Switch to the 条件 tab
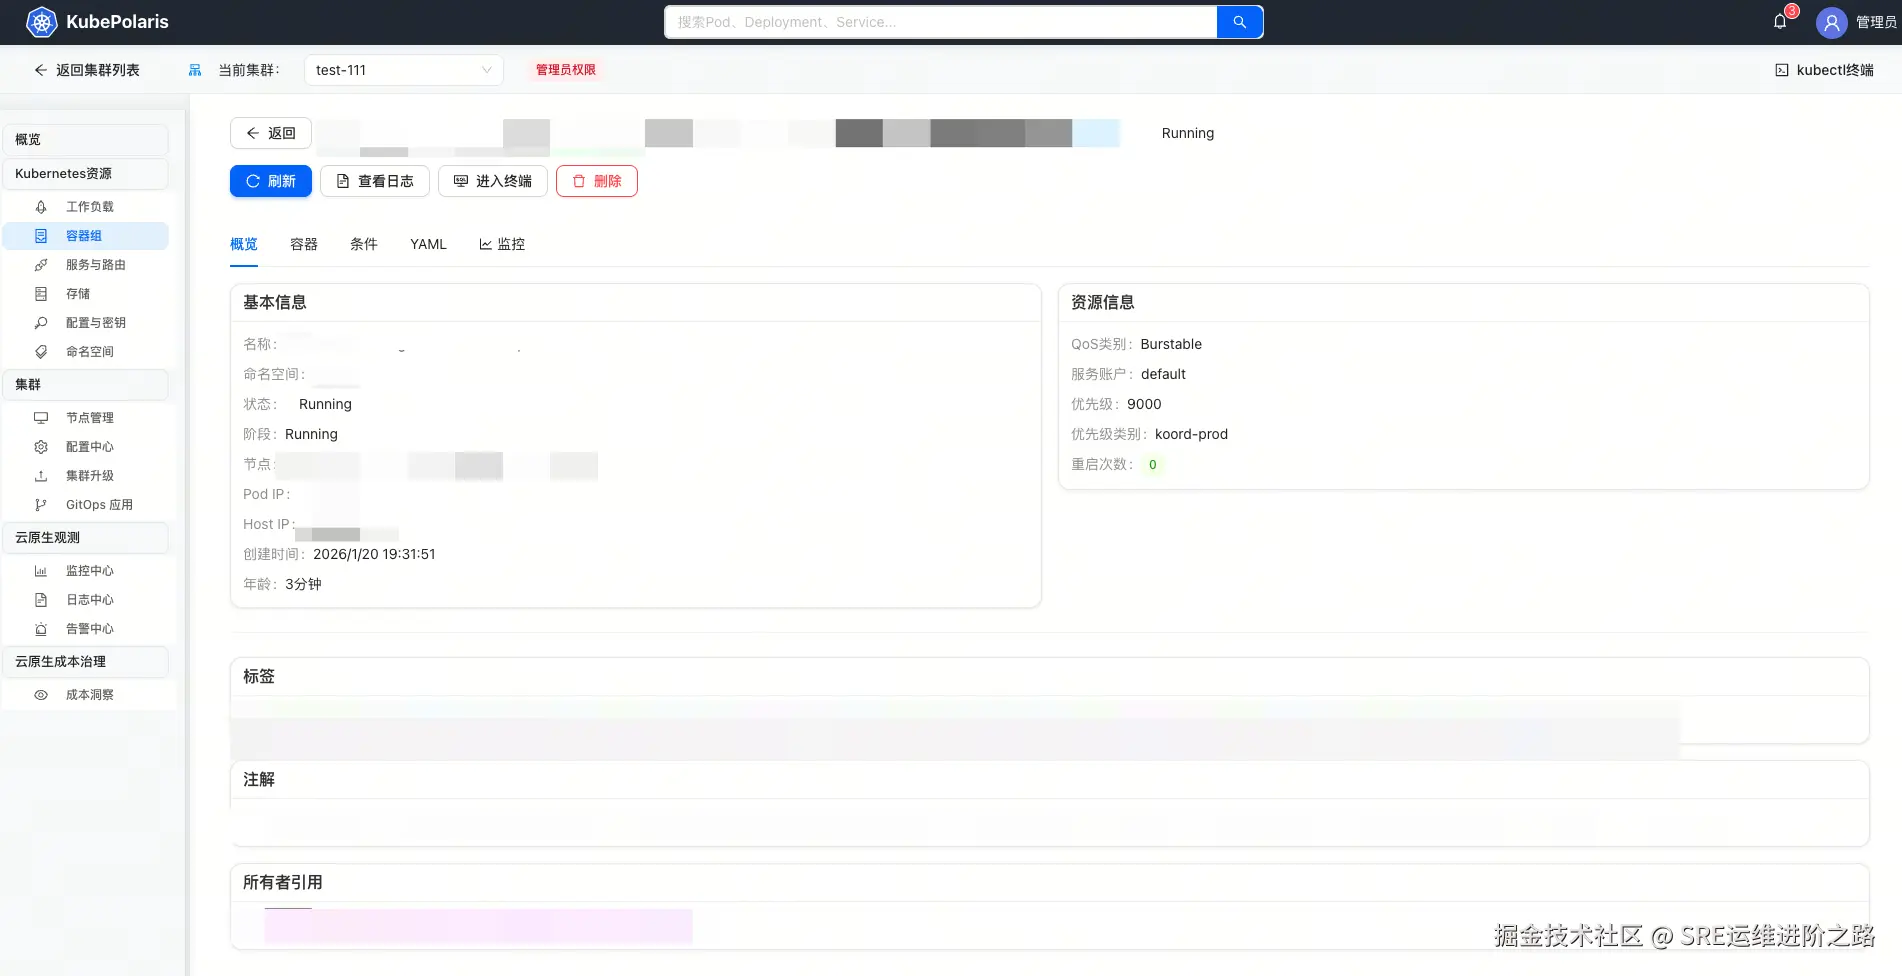This screenshot has height=976, width=1902. pyautogui.click(x=364, y=244)
